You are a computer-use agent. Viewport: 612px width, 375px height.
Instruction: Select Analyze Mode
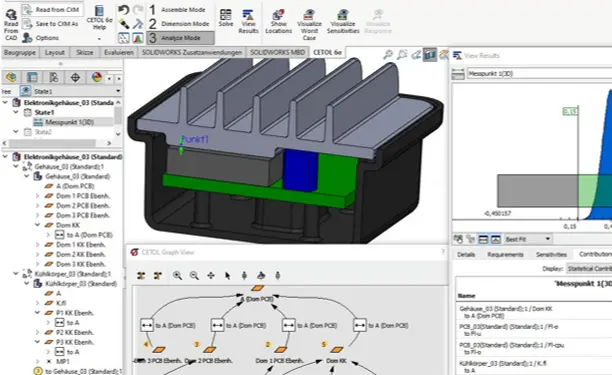pyautogui.click(x=180, y=38)
